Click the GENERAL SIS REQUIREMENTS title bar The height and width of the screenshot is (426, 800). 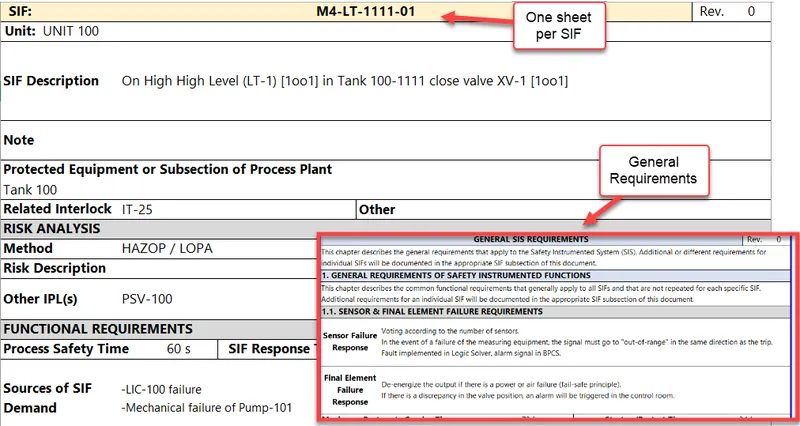530,240
